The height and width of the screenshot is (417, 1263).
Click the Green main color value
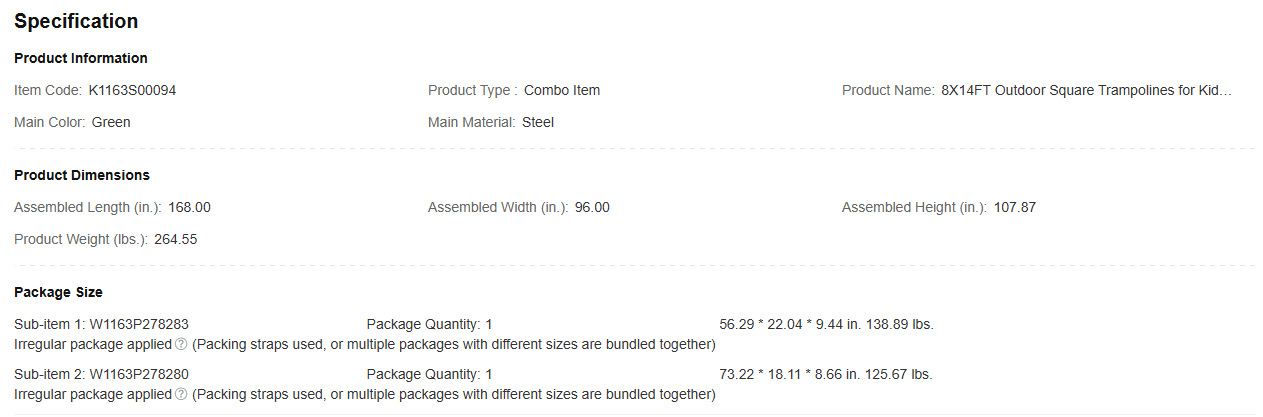(111, 122)
